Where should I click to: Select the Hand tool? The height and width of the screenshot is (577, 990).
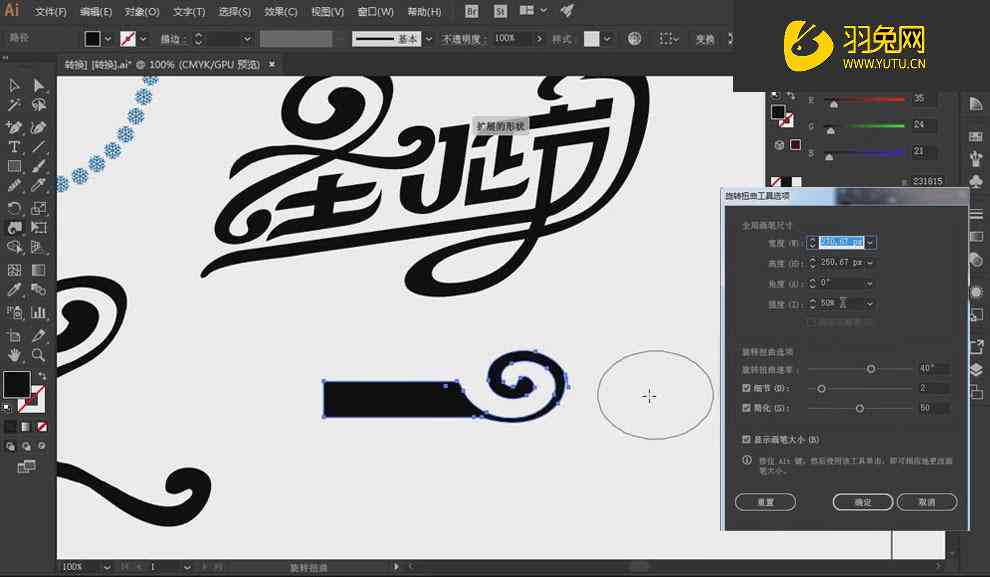point(14,355)
